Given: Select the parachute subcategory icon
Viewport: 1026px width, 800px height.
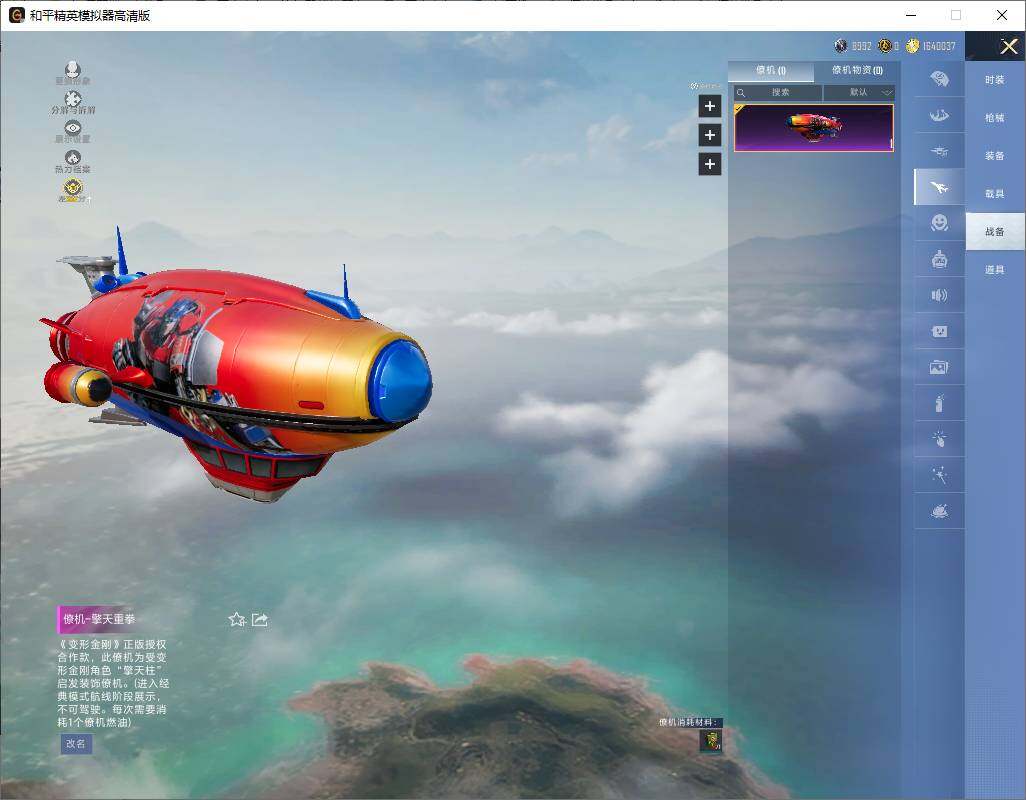Looking at the screenshot, I should pyautogui.click(x=939, y=79).
